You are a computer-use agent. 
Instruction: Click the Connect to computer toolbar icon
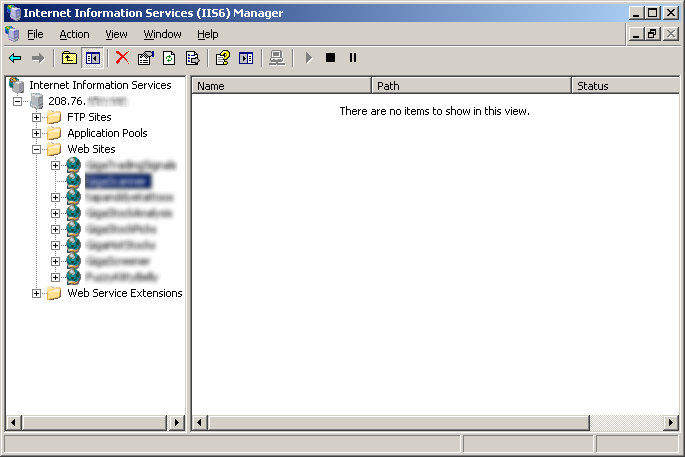coord(277,58)
